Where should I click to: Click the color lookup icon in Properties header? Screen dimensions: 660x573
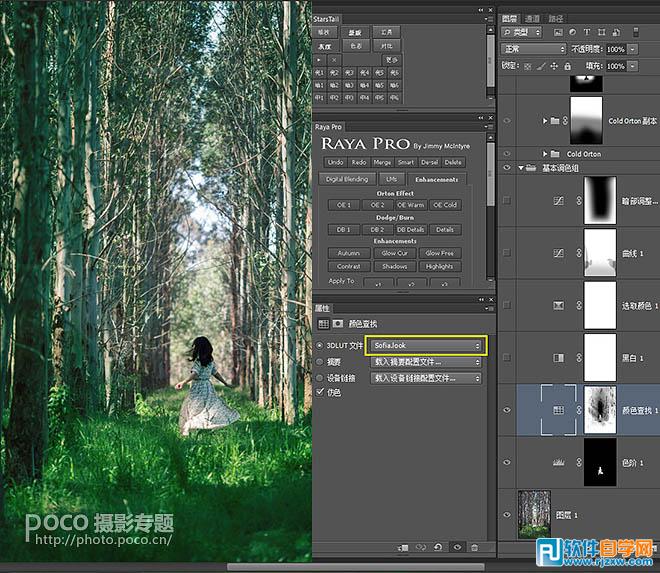coord(323,323)
